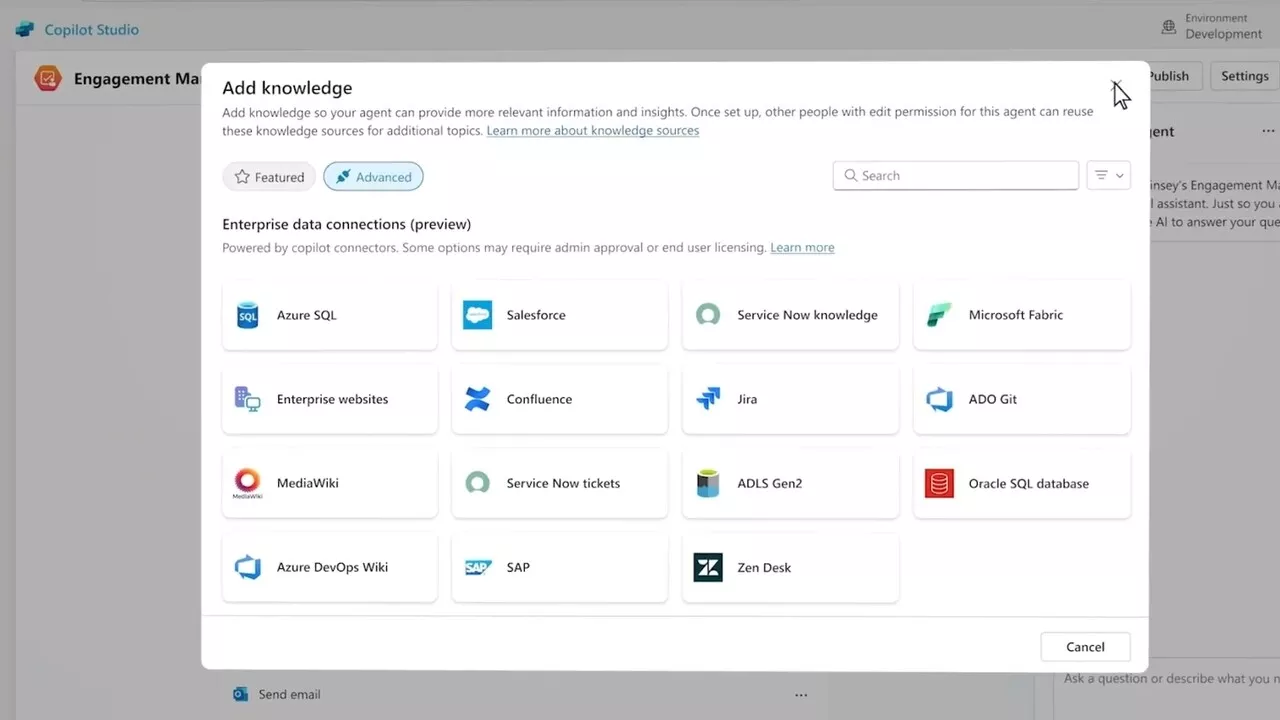Select the Zen Desk label
Image resolution: width=1280 pixels, height=720 pixels.
click(x=764, y=567)
